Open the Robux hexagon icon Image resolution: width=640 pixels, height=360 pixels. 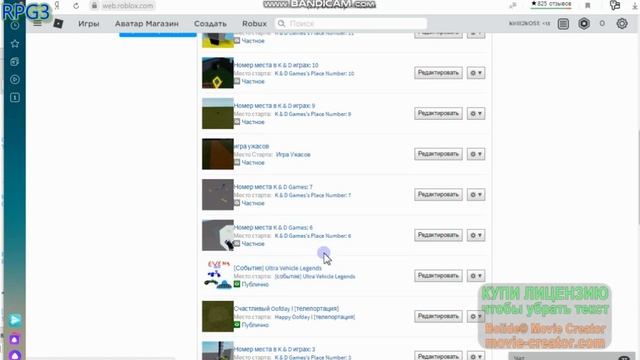point(584,24)
